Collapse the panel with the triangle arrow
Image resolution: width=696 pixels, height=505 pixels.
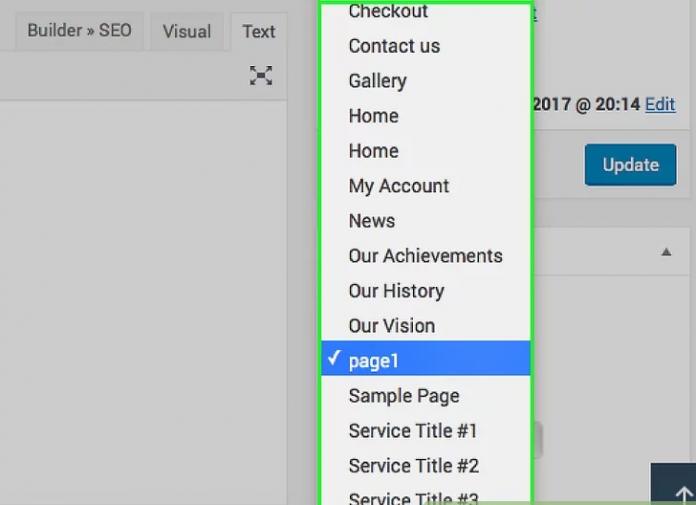[x=667, y=253]
